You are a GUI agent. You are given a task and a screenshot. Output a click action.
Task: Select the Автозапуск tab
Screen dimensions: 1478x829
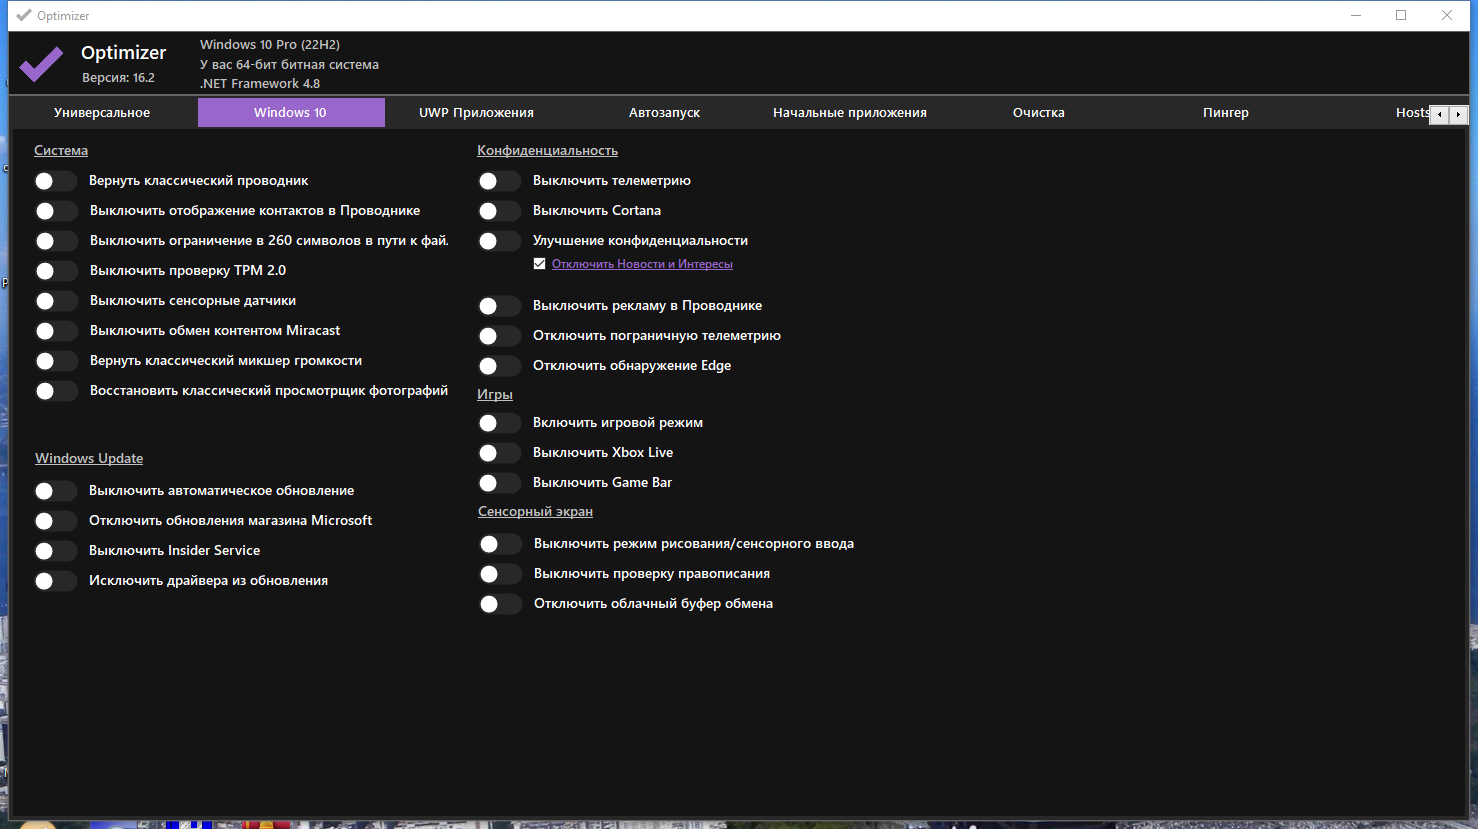click(664, 112)
